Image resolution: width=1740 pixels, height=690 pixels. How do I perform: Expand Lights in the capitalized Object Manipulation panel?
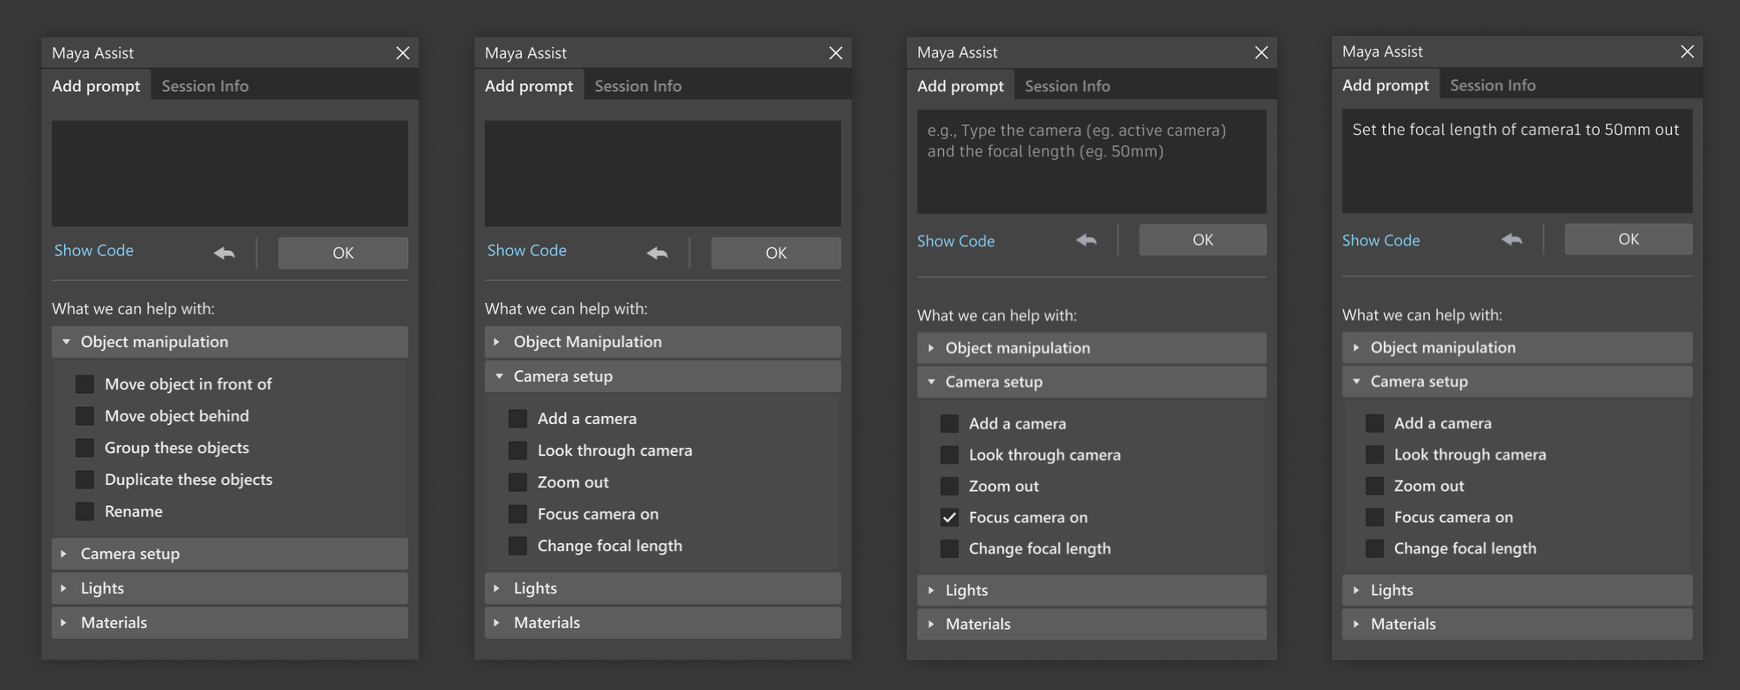(x=662, y=588)
